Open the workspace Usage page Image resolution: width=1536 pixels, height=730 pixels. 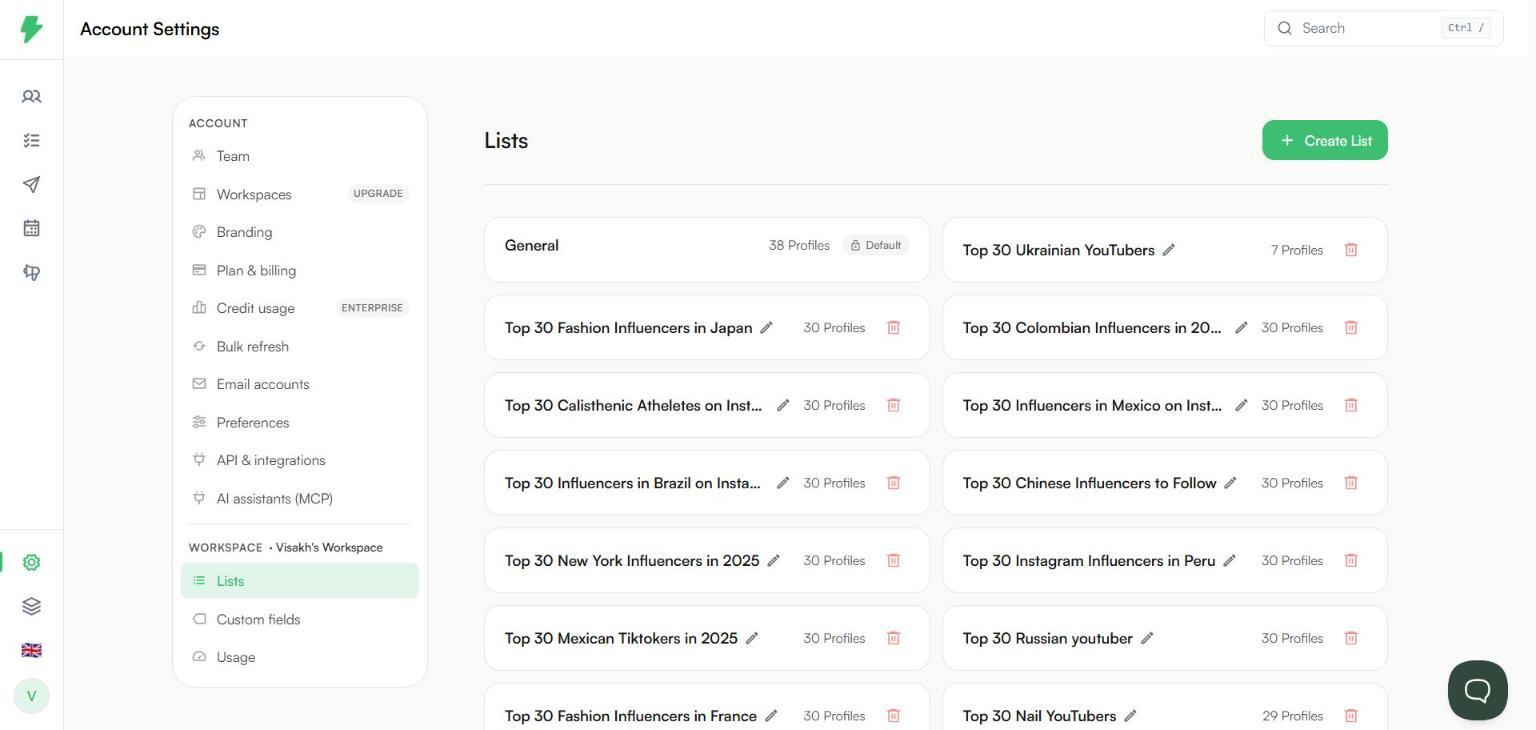click(x=300, y=657)
